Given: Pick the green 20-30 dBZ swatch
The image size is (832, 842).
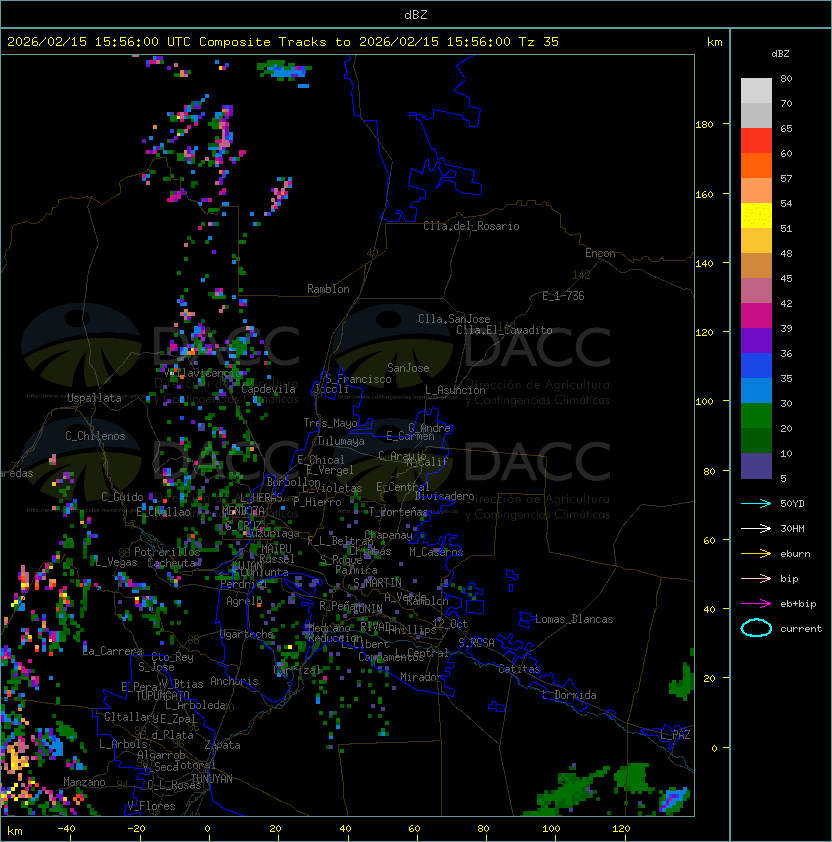Looking at the screenshot, I should point(756,415).
